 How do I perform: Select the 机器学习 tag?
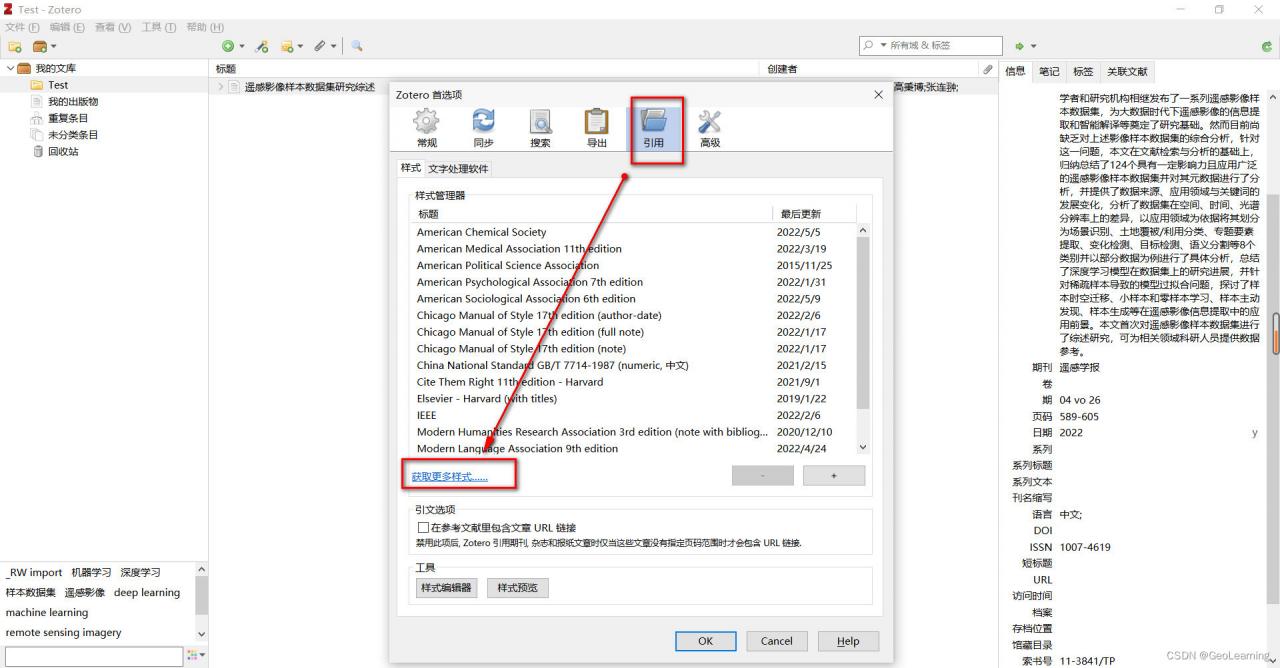point(91,572)
